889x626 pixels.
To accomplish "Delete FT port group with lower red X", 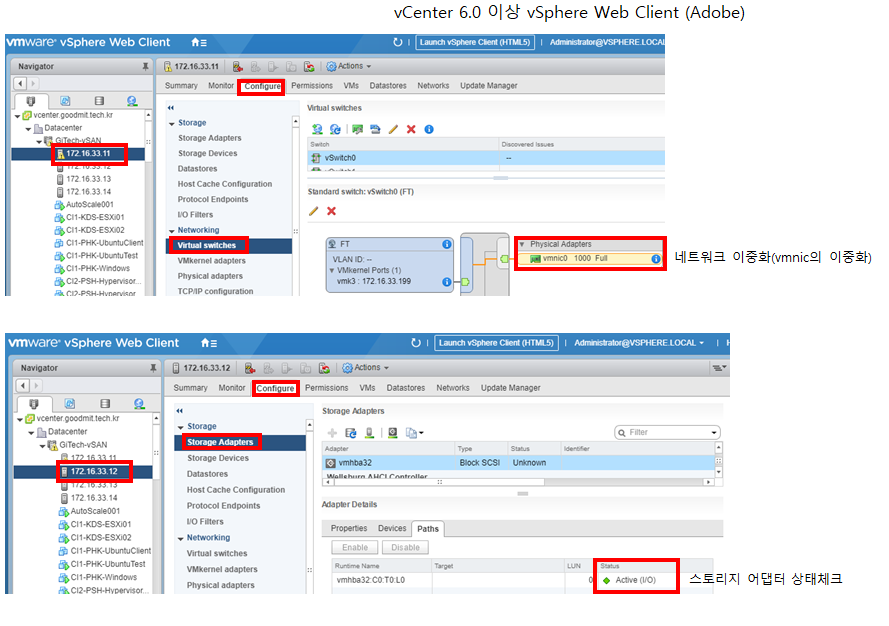I will pos(332,211).
